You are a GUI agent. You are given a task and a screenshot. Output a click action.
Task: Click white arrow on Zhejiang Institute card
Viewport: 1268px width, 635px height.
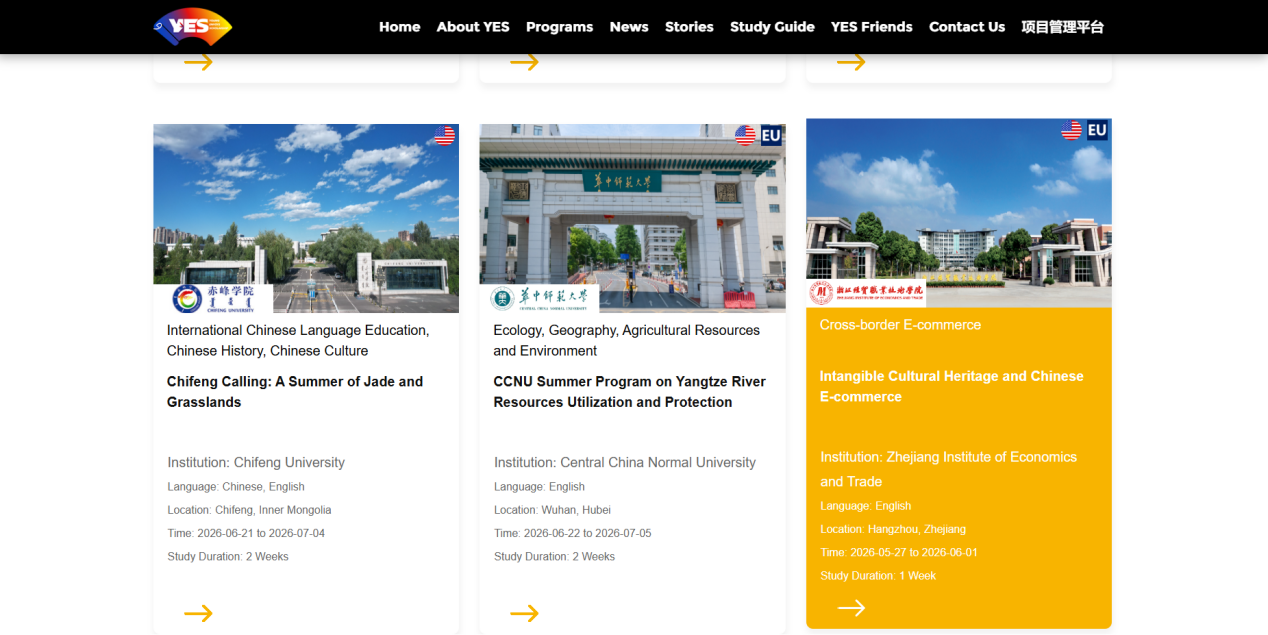(851, 608)
